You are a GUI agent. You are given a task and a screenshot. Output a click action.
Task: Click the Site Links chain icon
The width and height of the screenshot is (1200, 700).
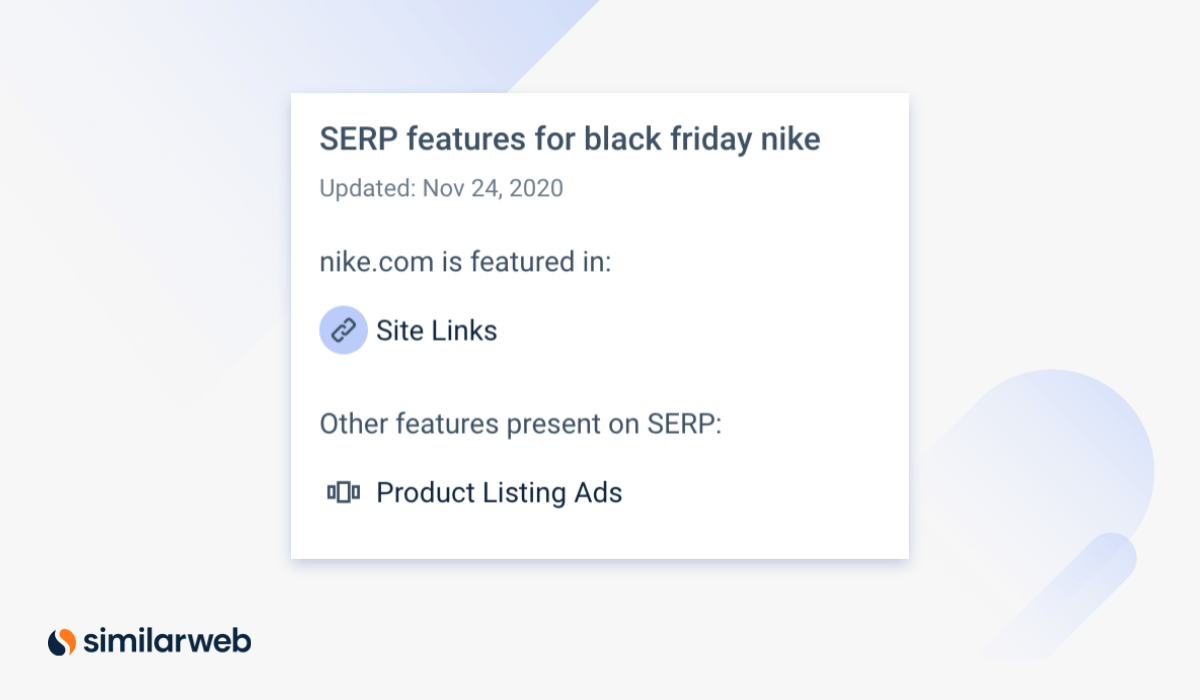click(x=343, y=330)
